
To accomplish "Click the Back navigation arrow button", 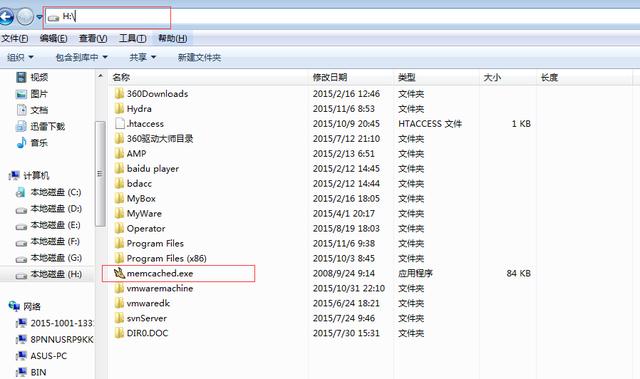I will click(x=6, y=17).
